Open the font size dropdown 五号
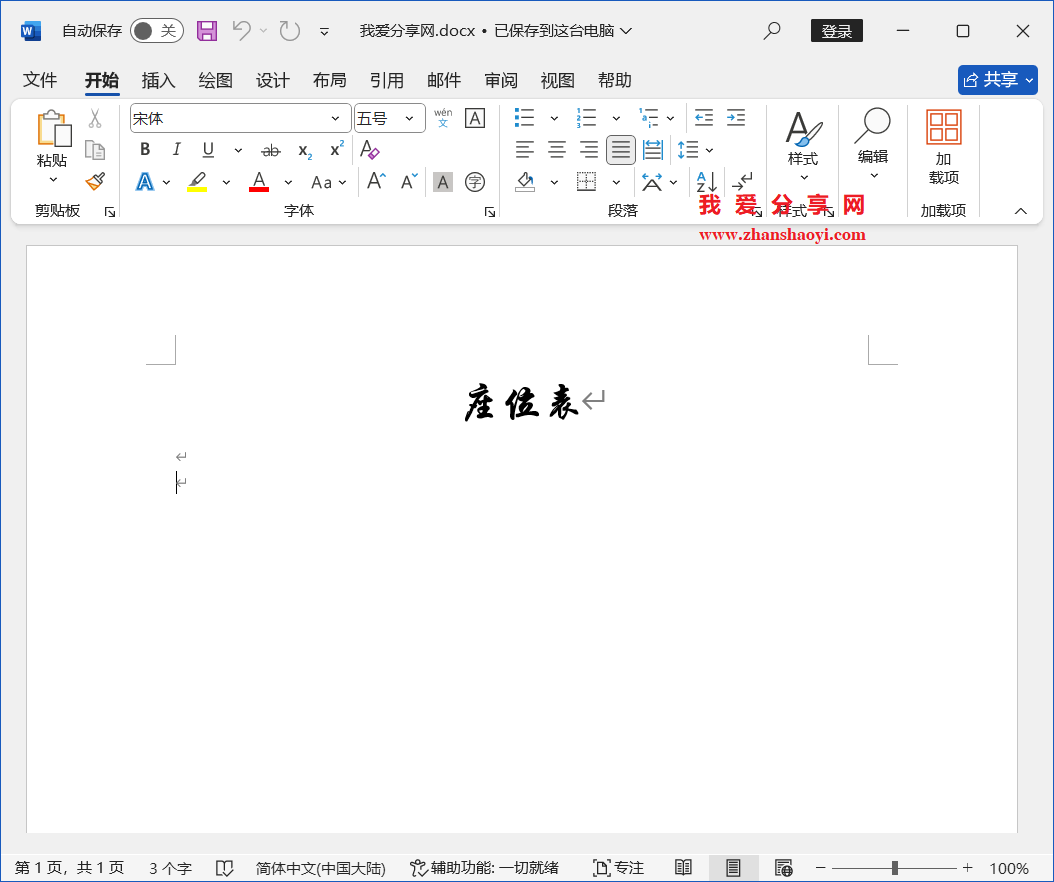Screen dimensions: 1054x882 coord(409,118)
